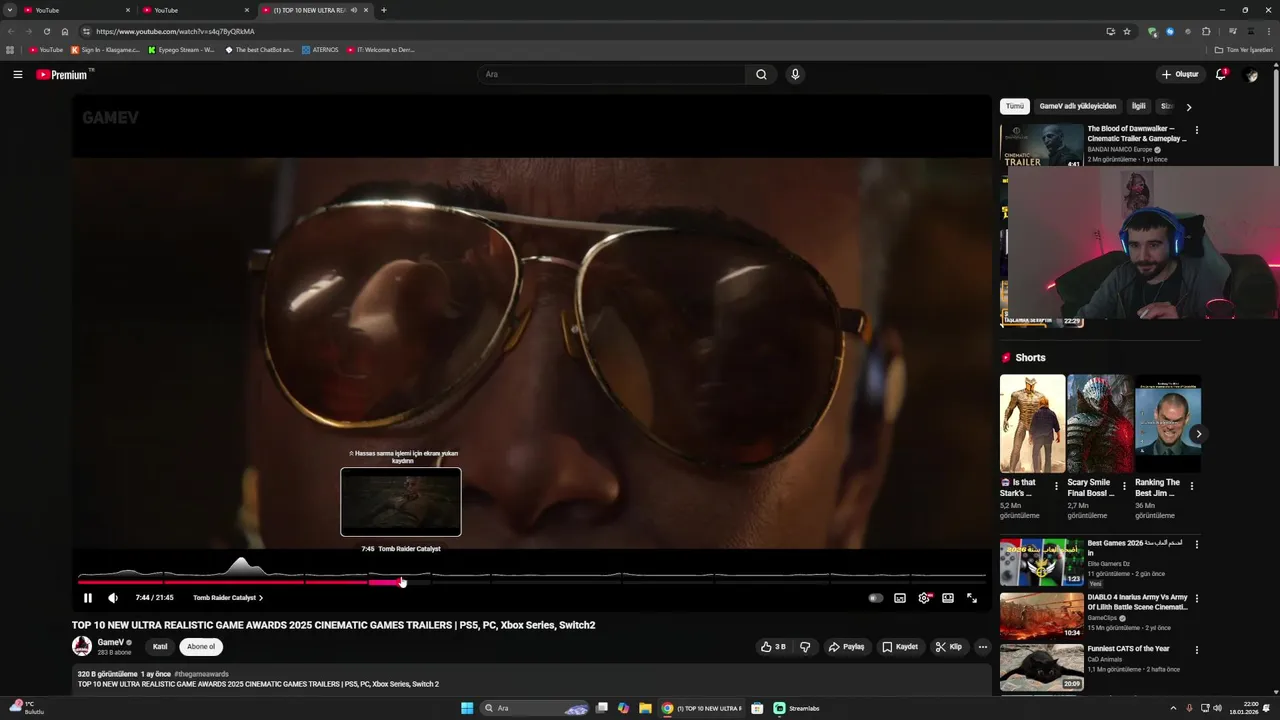The image size is (1280, 720).
Task: Open the #thegameawards hashtag link
Action: point(201,674)
